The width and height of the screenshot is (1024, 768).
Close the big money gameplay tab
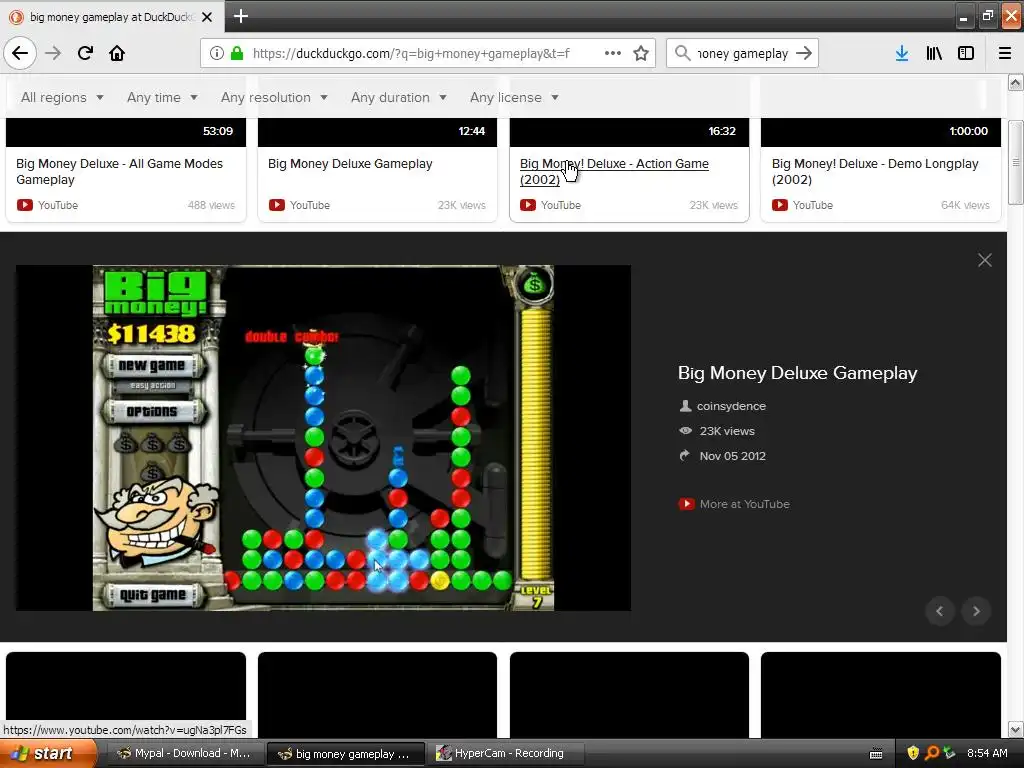coord(207,17)
